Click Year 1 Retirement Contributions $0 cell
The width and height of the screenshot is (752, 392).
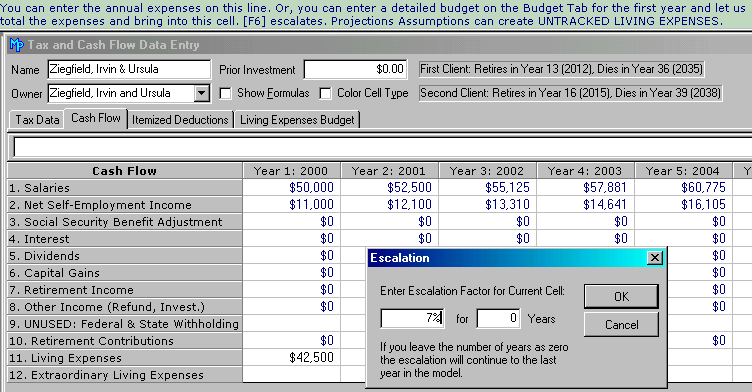click(x=292, y=341)
